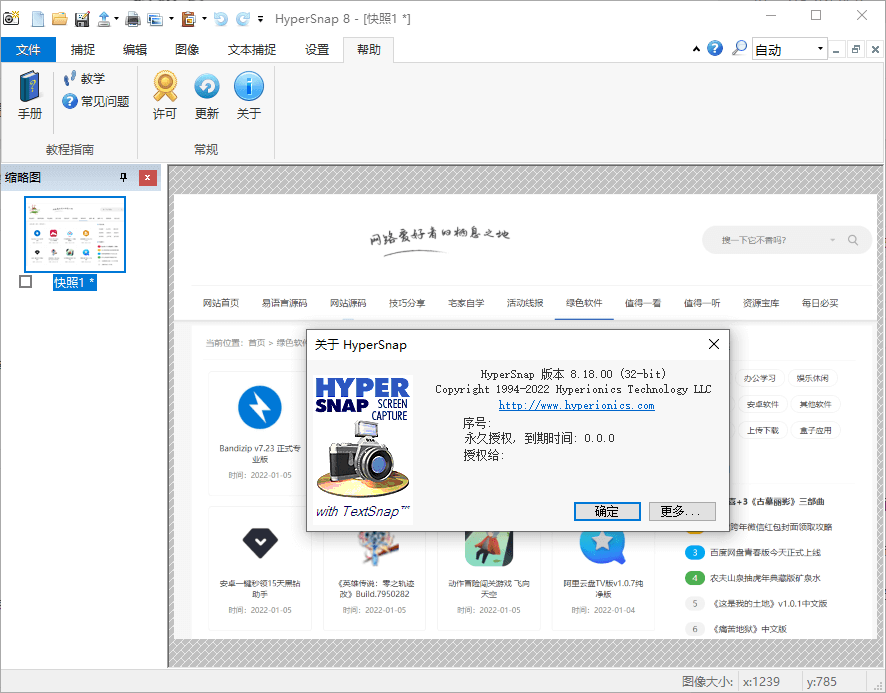Open the 文件 menu
Viewport: 886px width, 693px height.
point(28,50)
